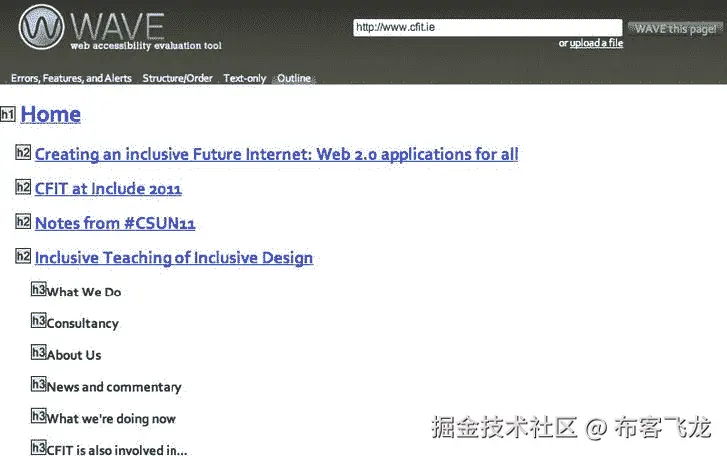Select the CFIT is also involved in text
Image resolution: width=727 pixels, height=456 pixels.
(117, 450)
